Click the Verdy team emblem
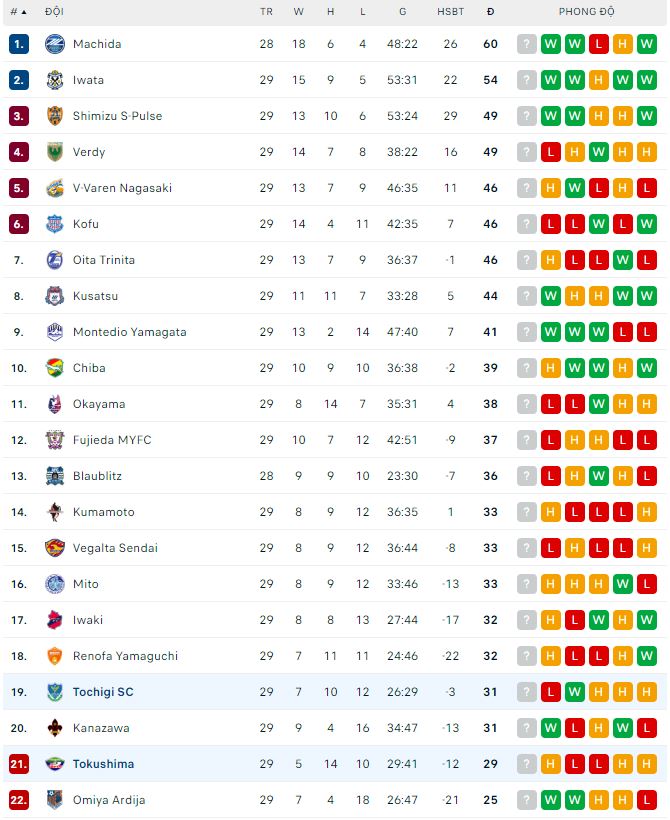670x820 pixels. click(x=54, y=152)
